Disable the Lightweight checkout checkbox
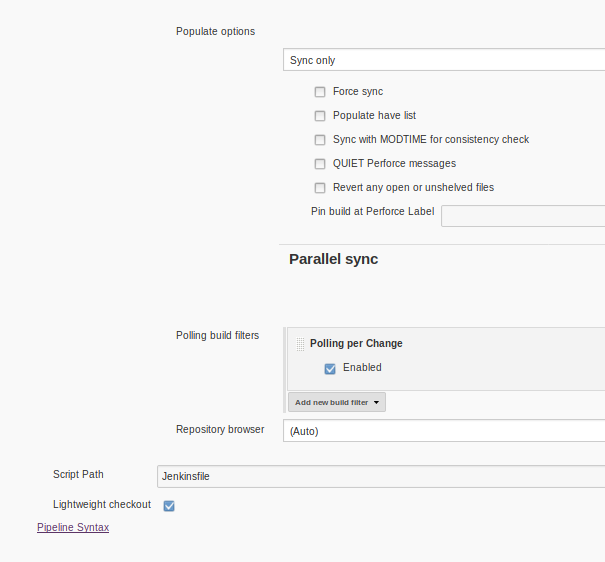This screenshot has height=562, width=605. [x=169, y=506]
